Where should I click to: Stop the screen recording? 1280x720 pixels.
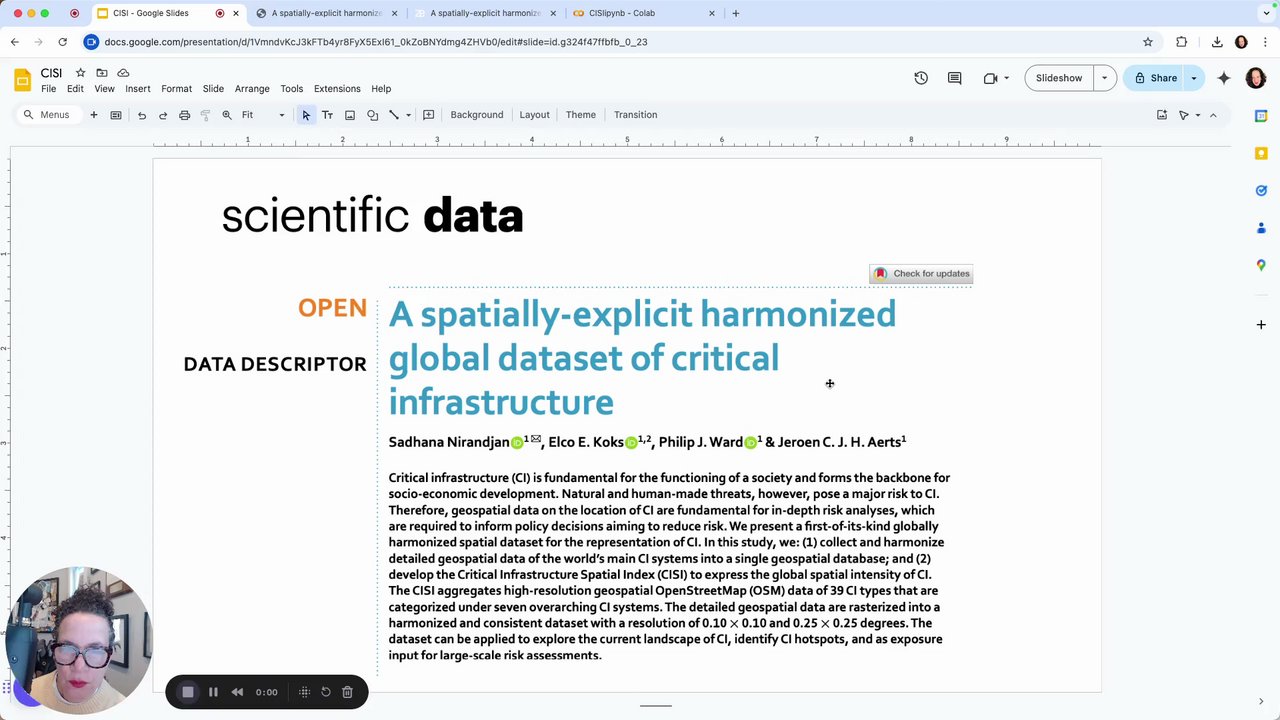click(187, 692)
